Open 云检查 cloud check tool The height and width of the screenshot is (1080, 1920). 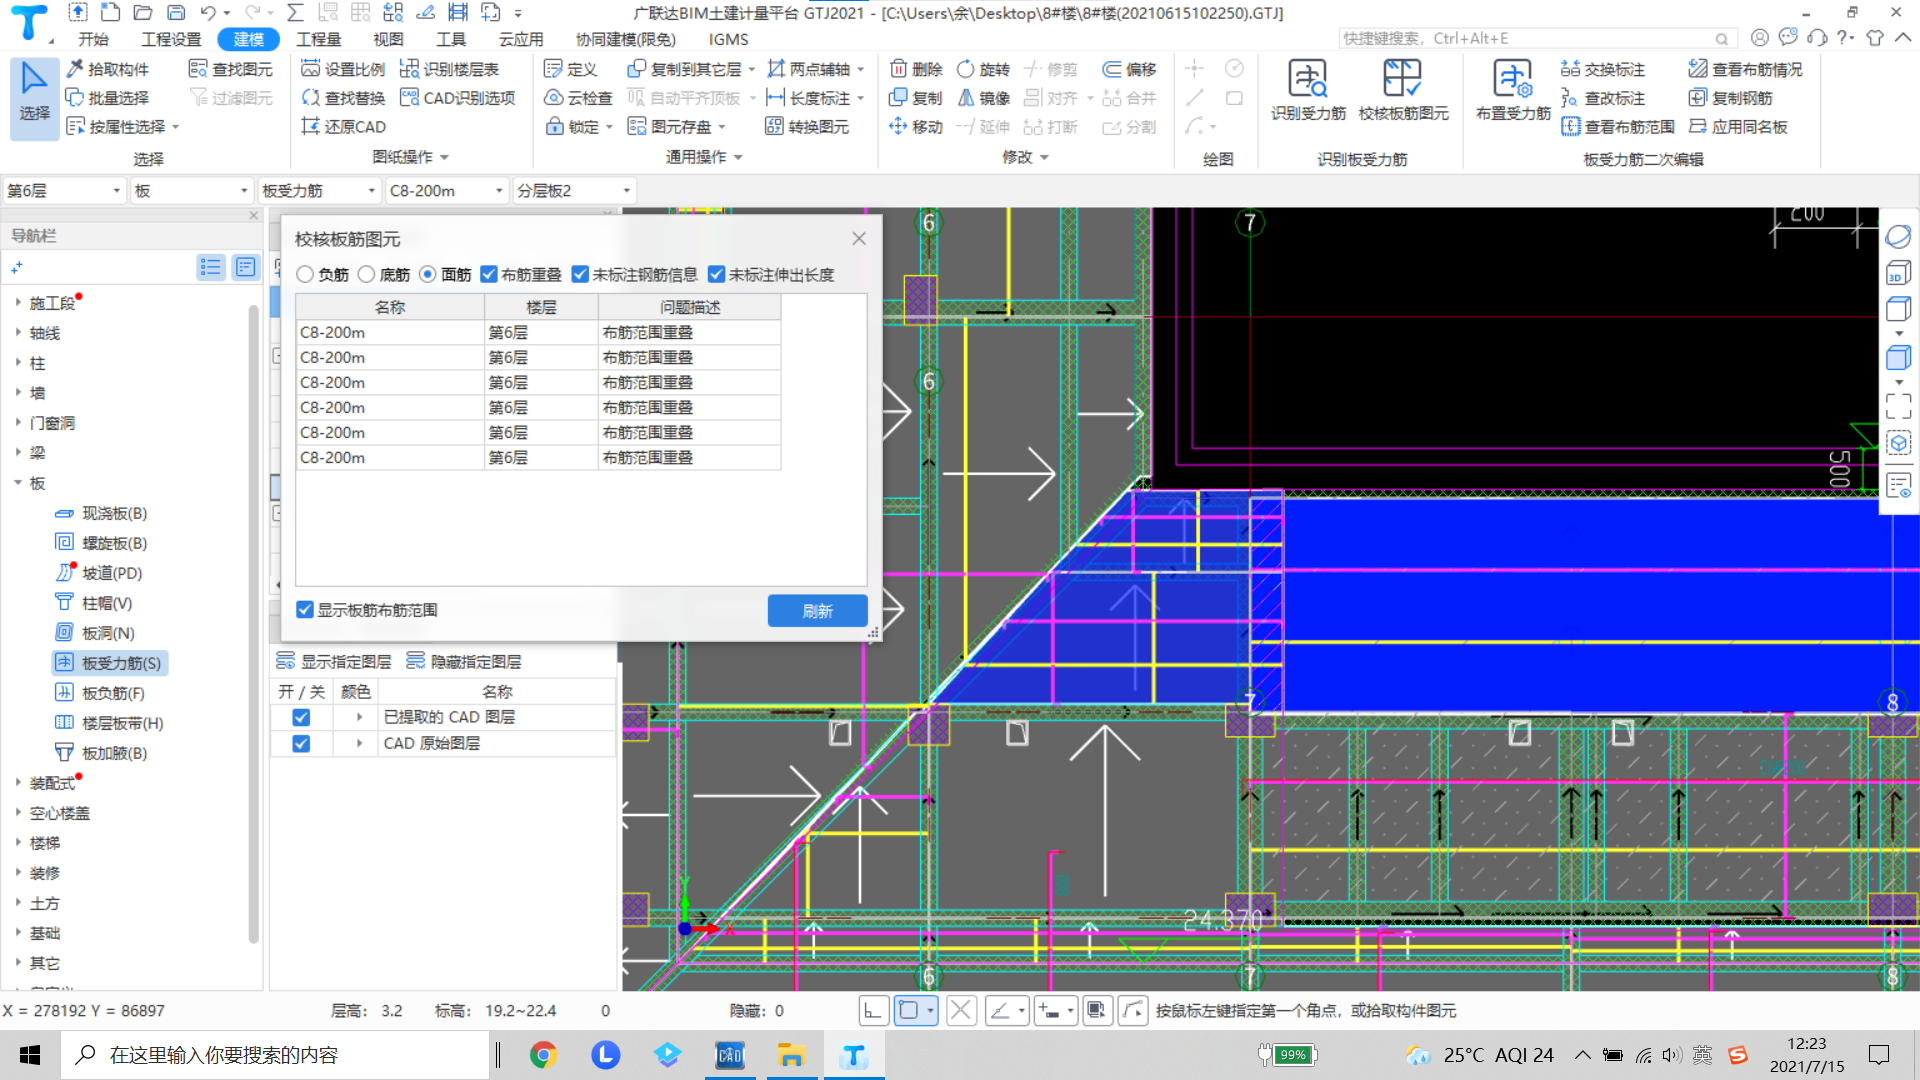click(578, 98)
